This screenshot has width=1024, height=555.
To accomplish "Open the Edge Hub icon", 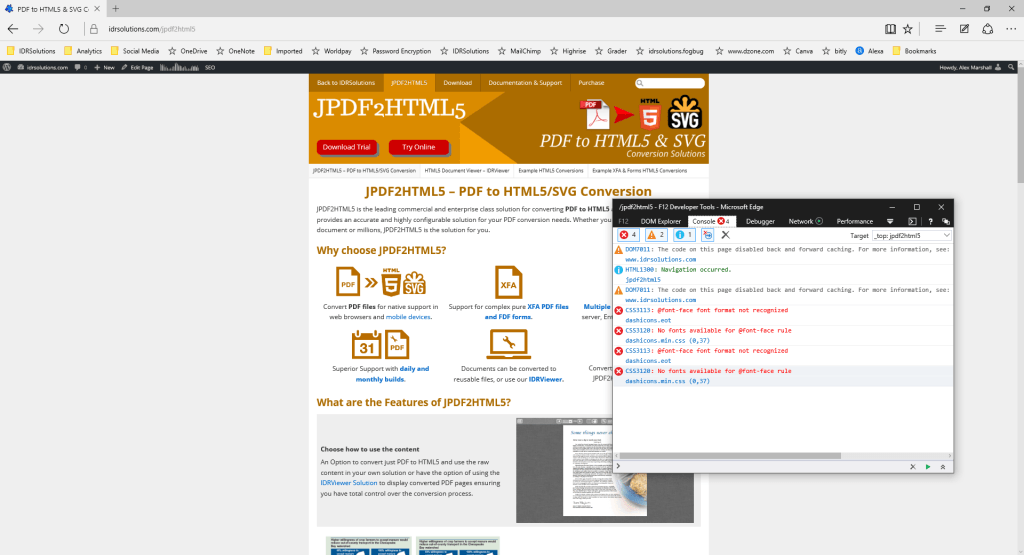I will 938,29.
